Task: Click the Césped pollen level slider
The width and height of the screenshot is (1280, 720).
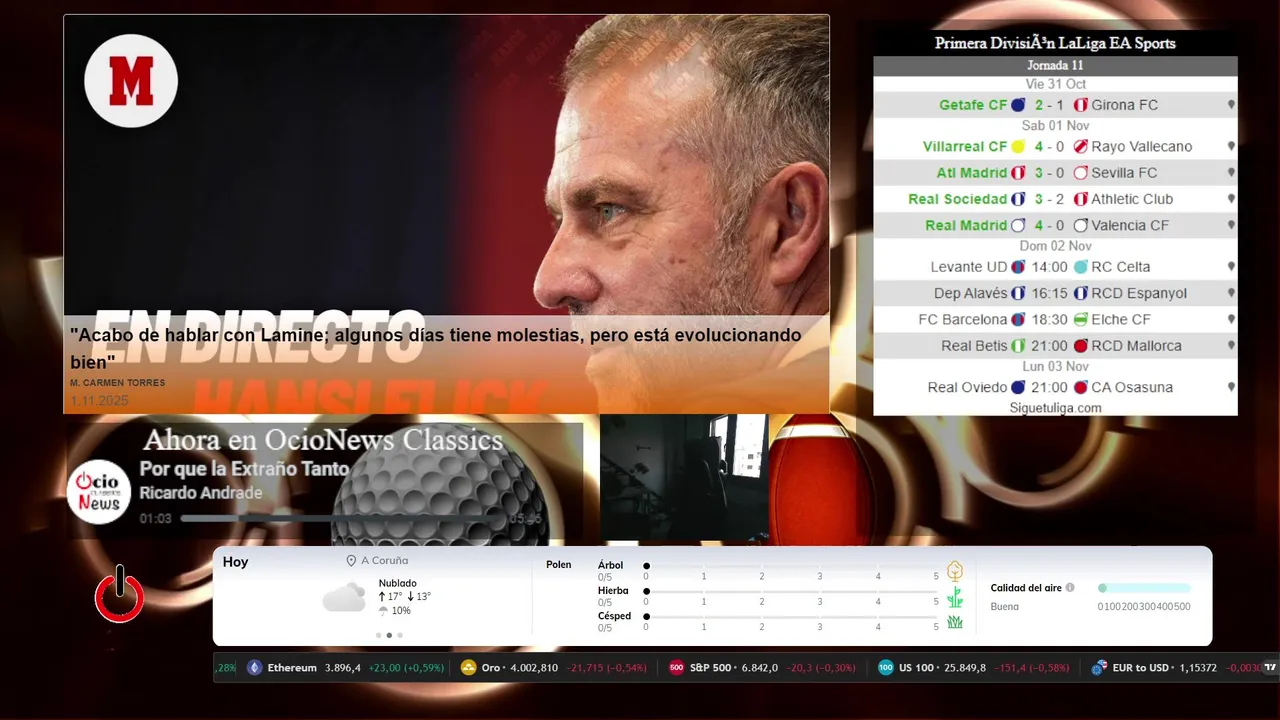Action: click(791, 616)
